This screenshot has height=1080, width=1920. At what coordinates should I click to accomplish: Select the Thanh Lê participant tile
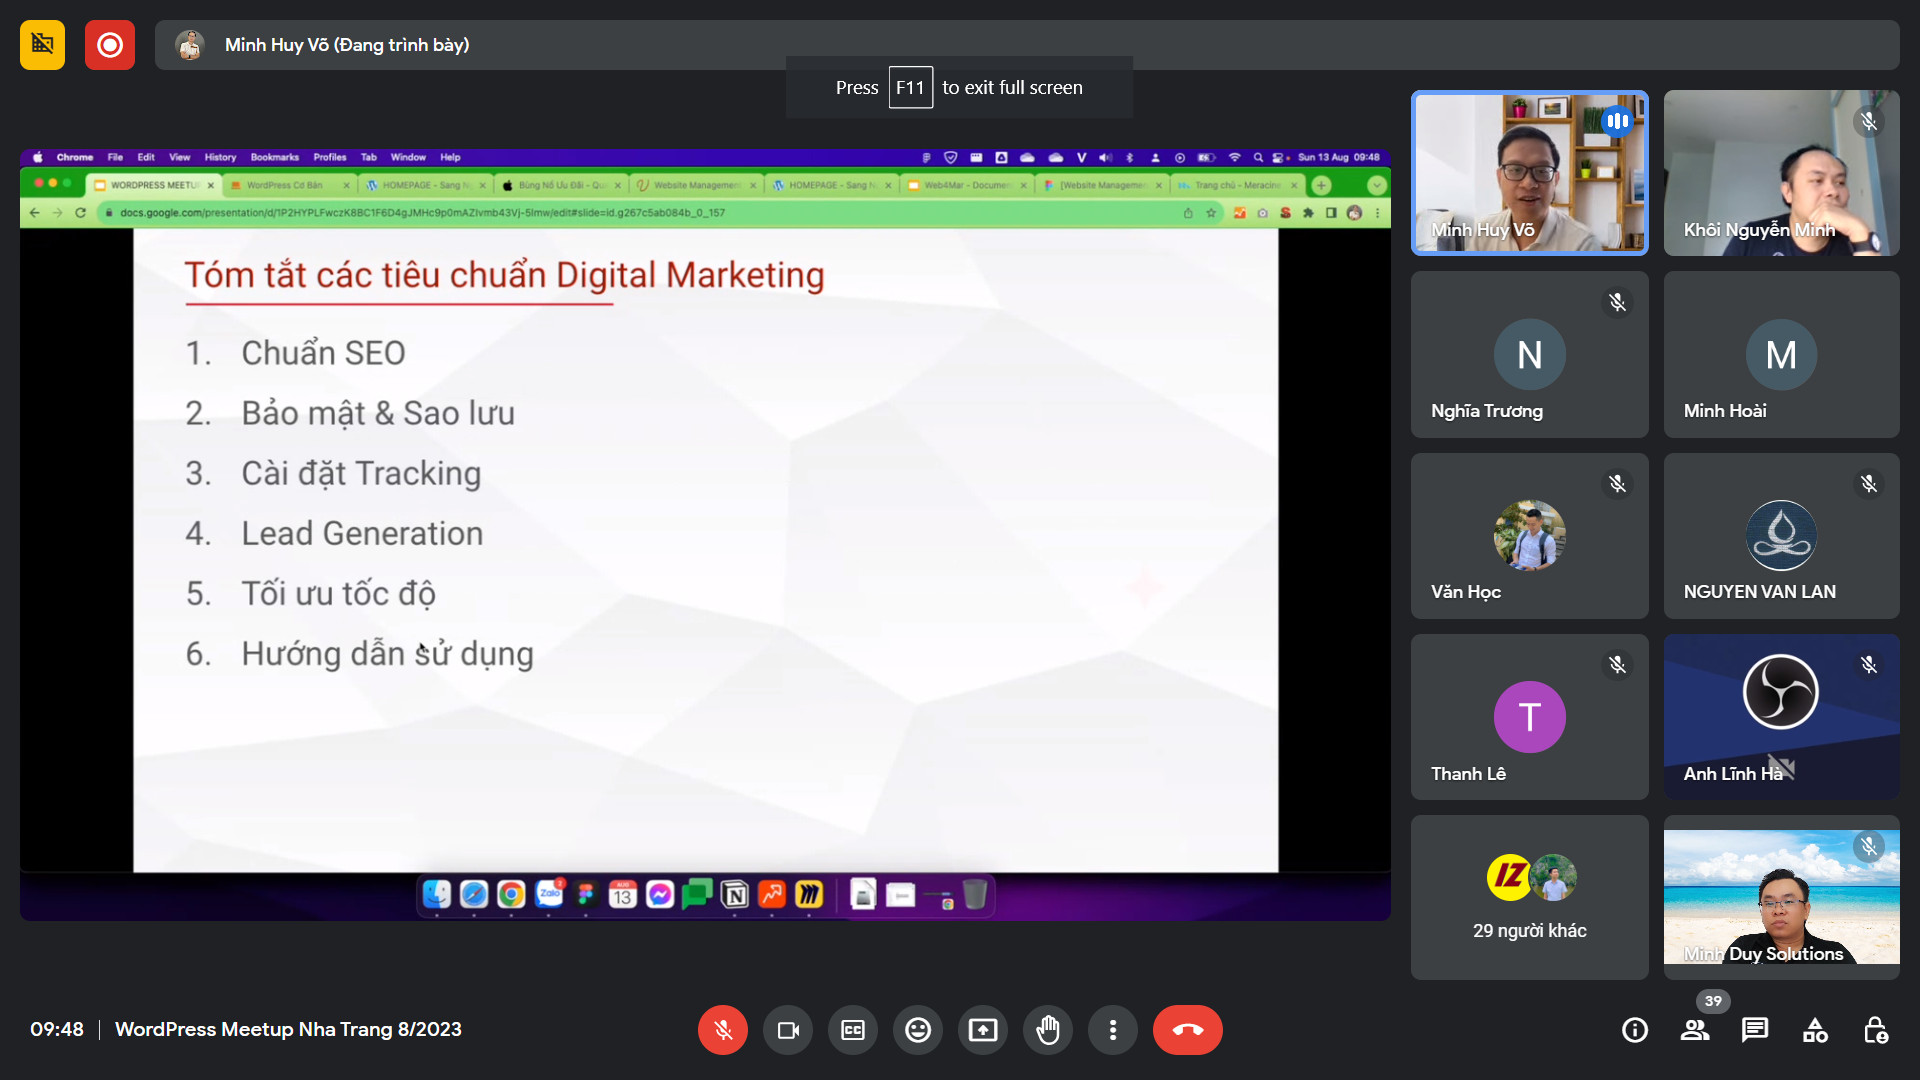pos(1529,717)
